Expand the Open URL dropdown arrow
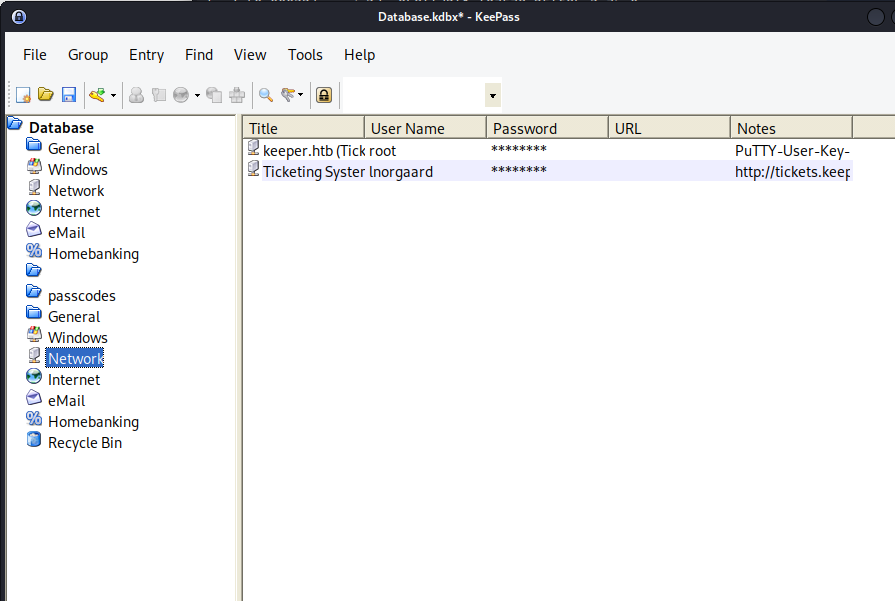 tap(197, 95)
